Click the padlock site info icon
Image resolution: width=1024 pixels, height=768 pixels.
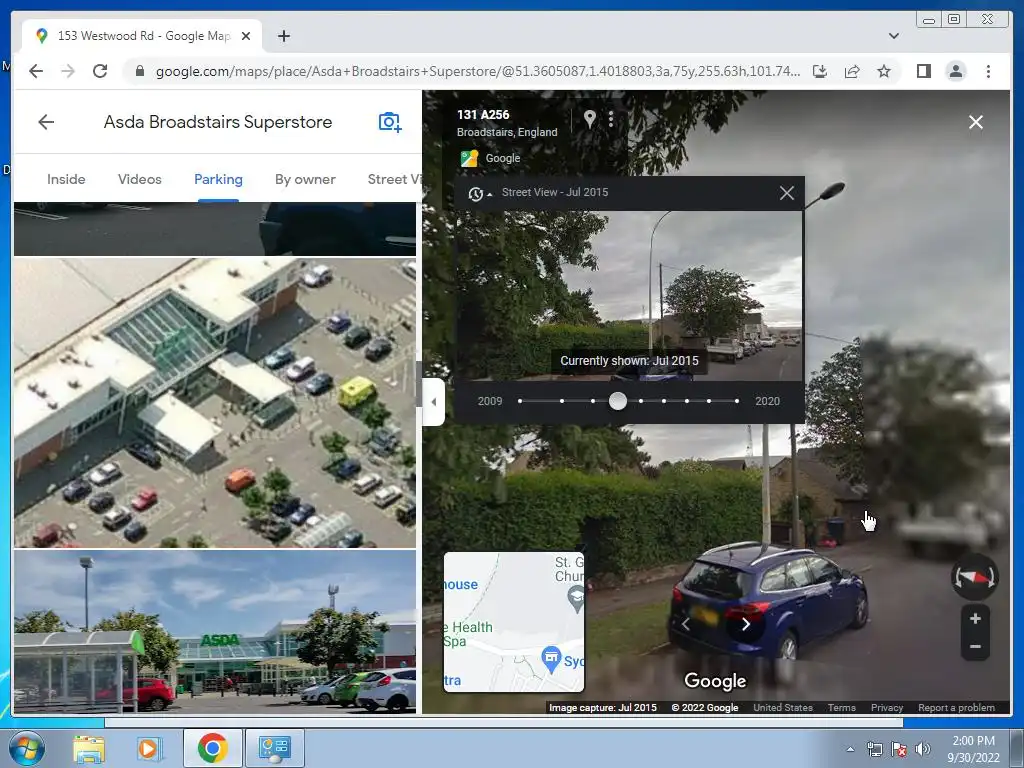click(x=139, y=71)
